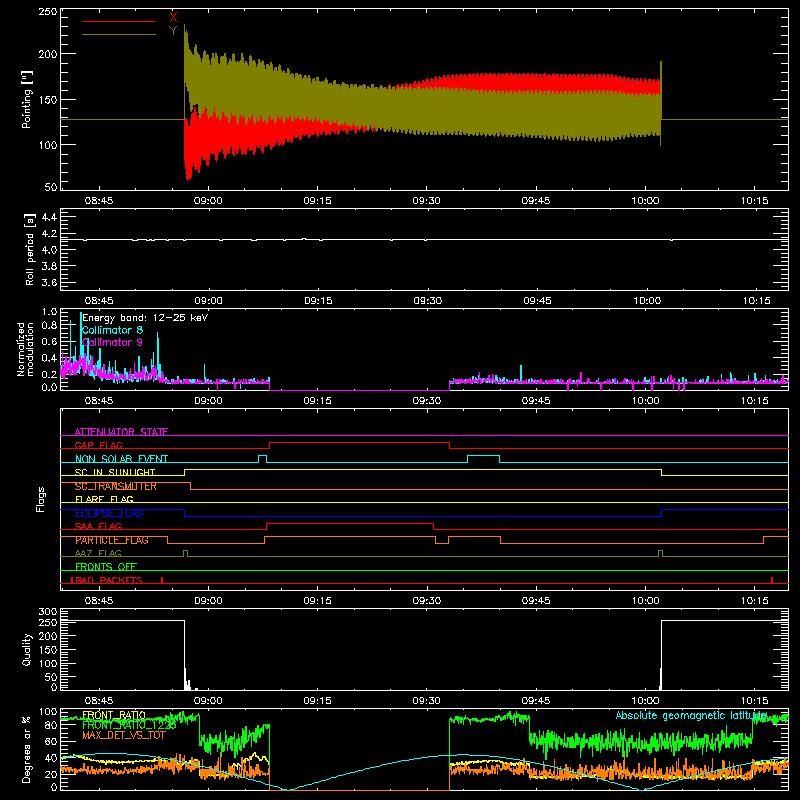Click the 09:45 time label under Quality plot
The height and width of the screenshot is (800, 800).
tap(536, 701)
